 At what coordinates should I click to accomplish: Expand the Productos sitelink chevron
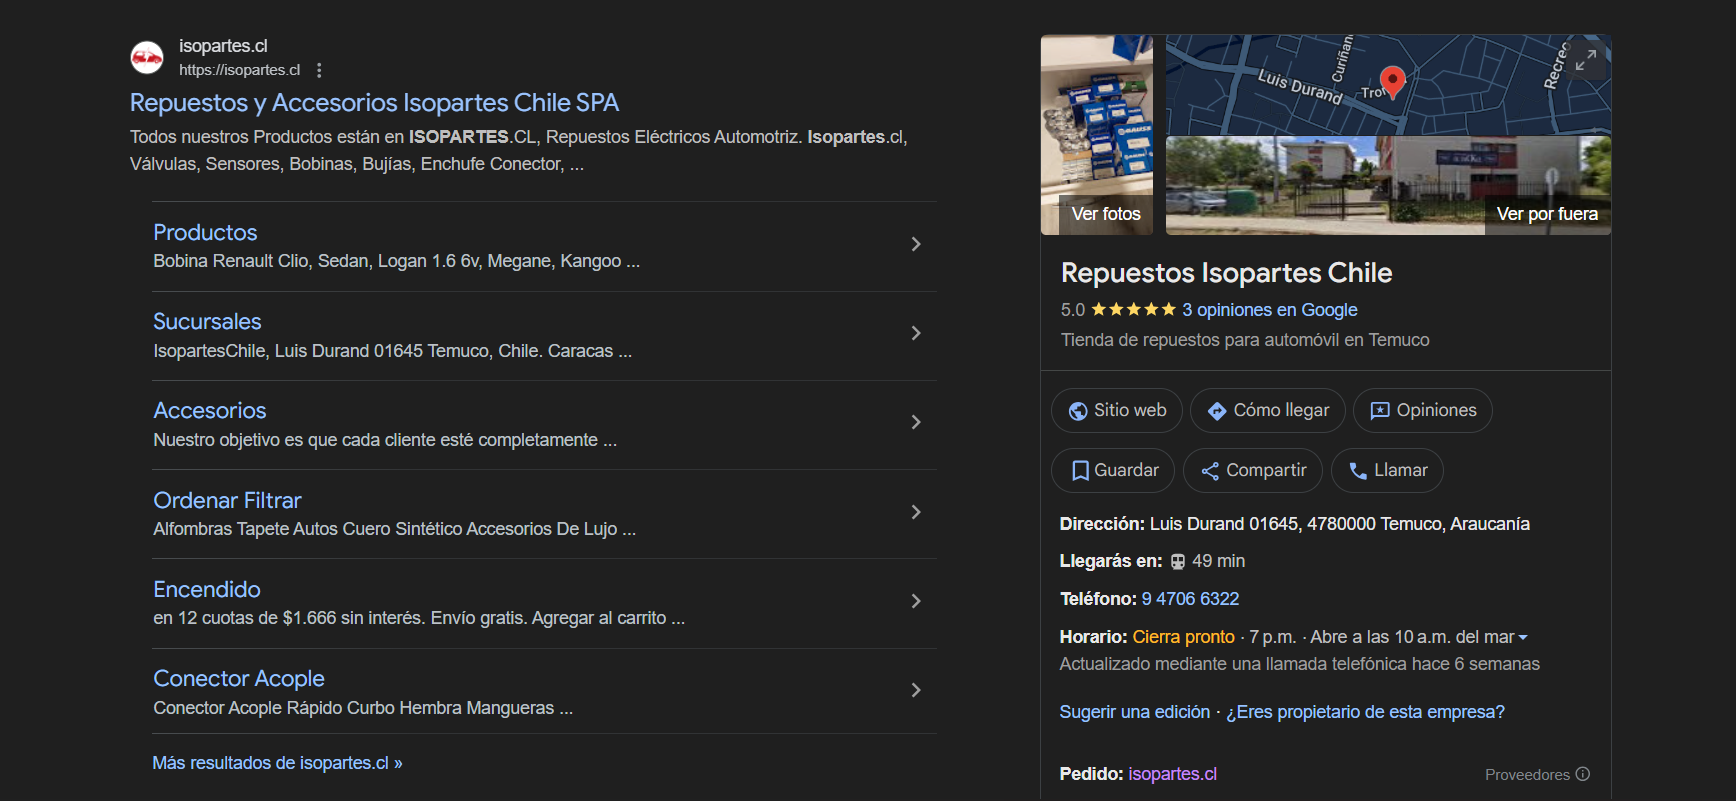point(916,244)
